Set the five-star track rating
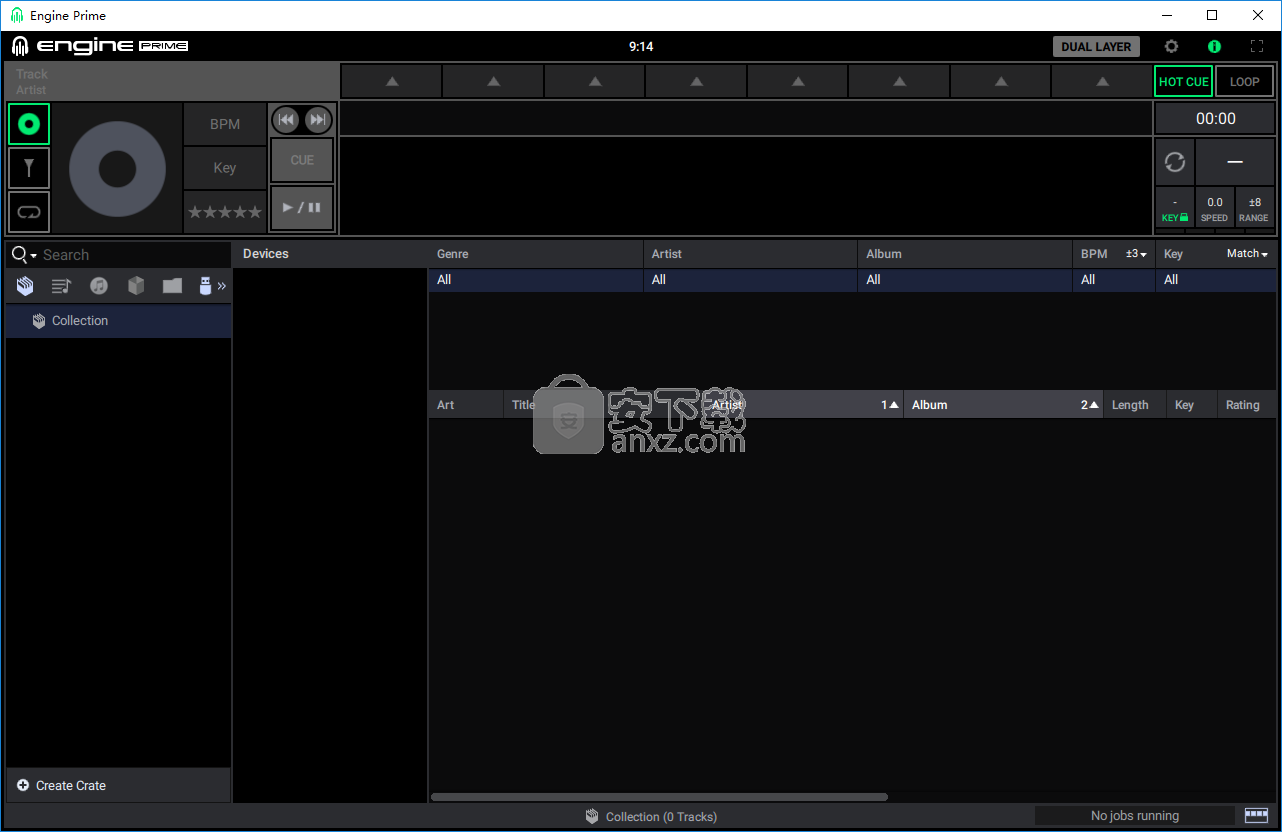The image size is (1282, 832). (x=225, y=212)
